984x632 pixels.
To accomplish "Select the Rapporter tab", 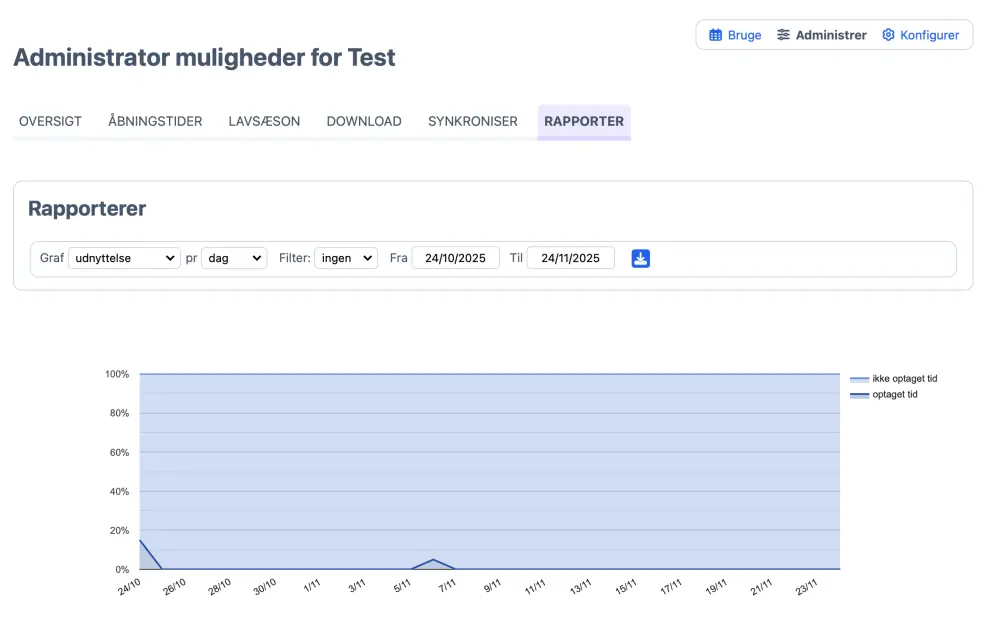I will pos(584,121).
